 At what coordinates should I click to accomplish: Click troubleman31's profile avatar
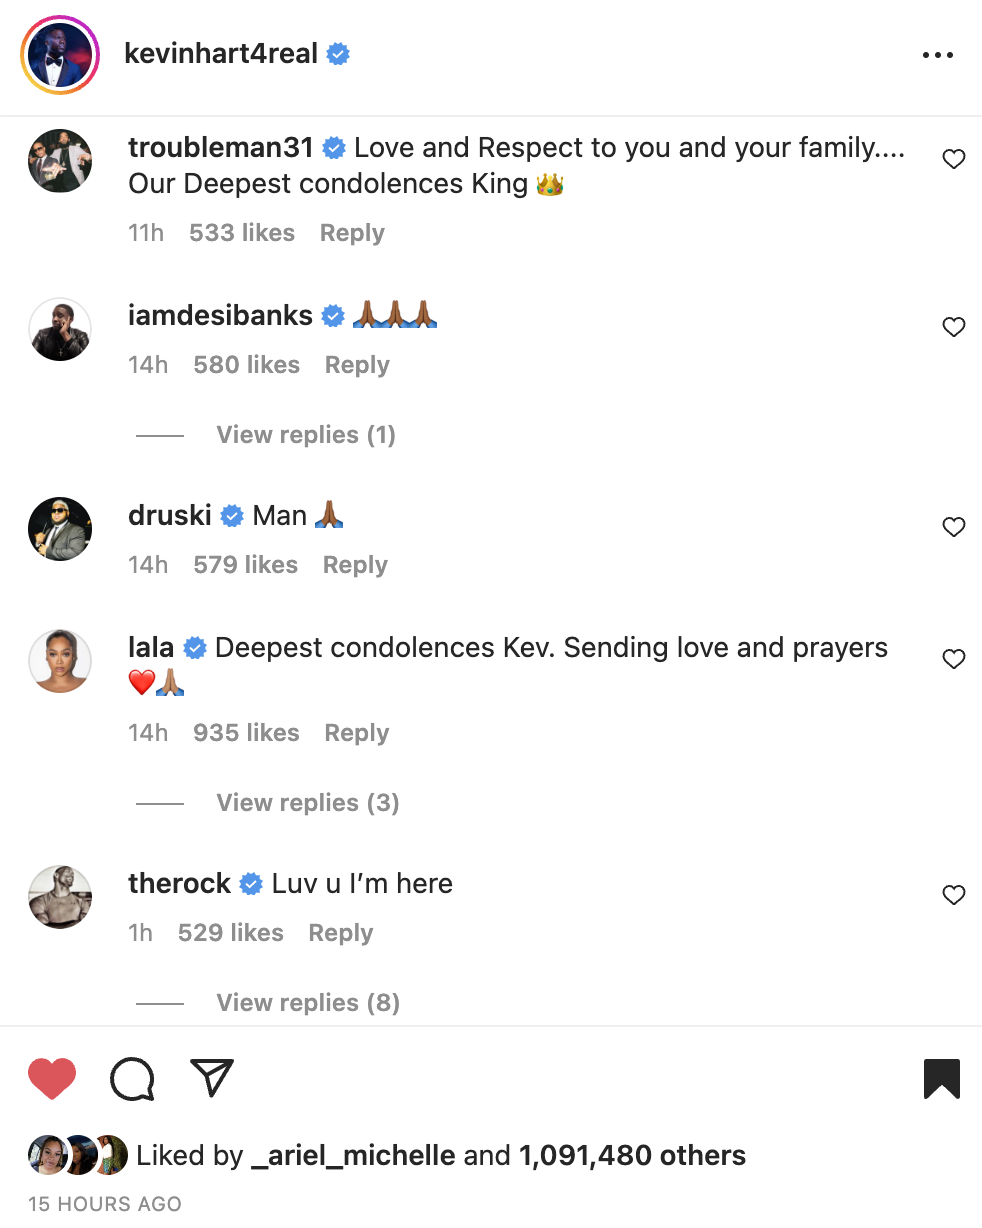(59, 160)
